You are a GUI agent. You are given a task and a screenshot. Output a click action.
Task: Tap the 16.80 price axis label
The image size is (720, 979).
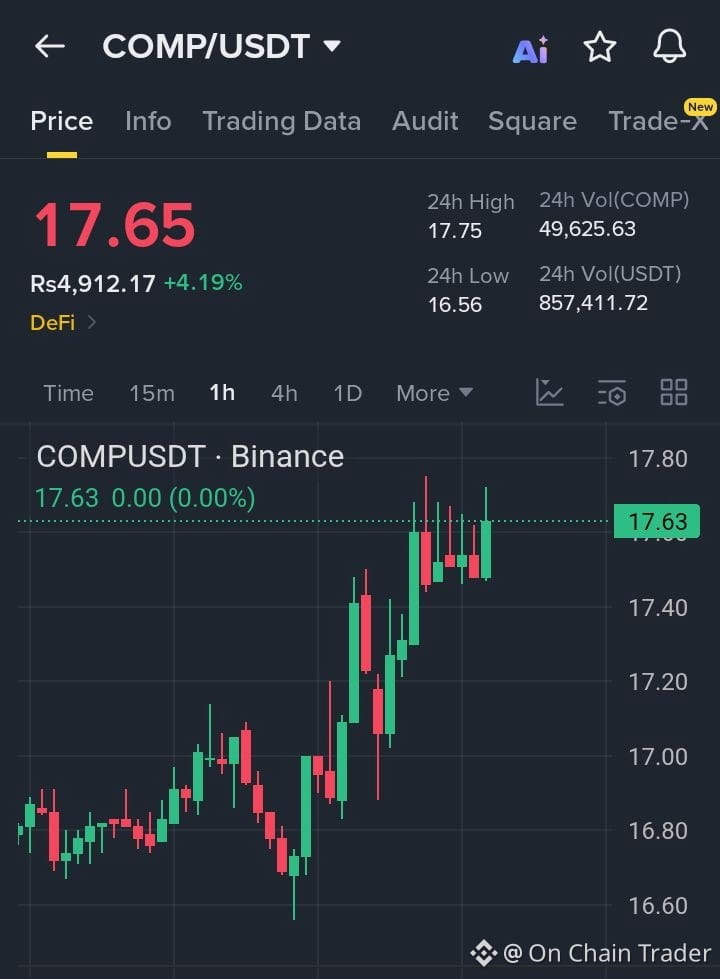[x=658, y=831]
